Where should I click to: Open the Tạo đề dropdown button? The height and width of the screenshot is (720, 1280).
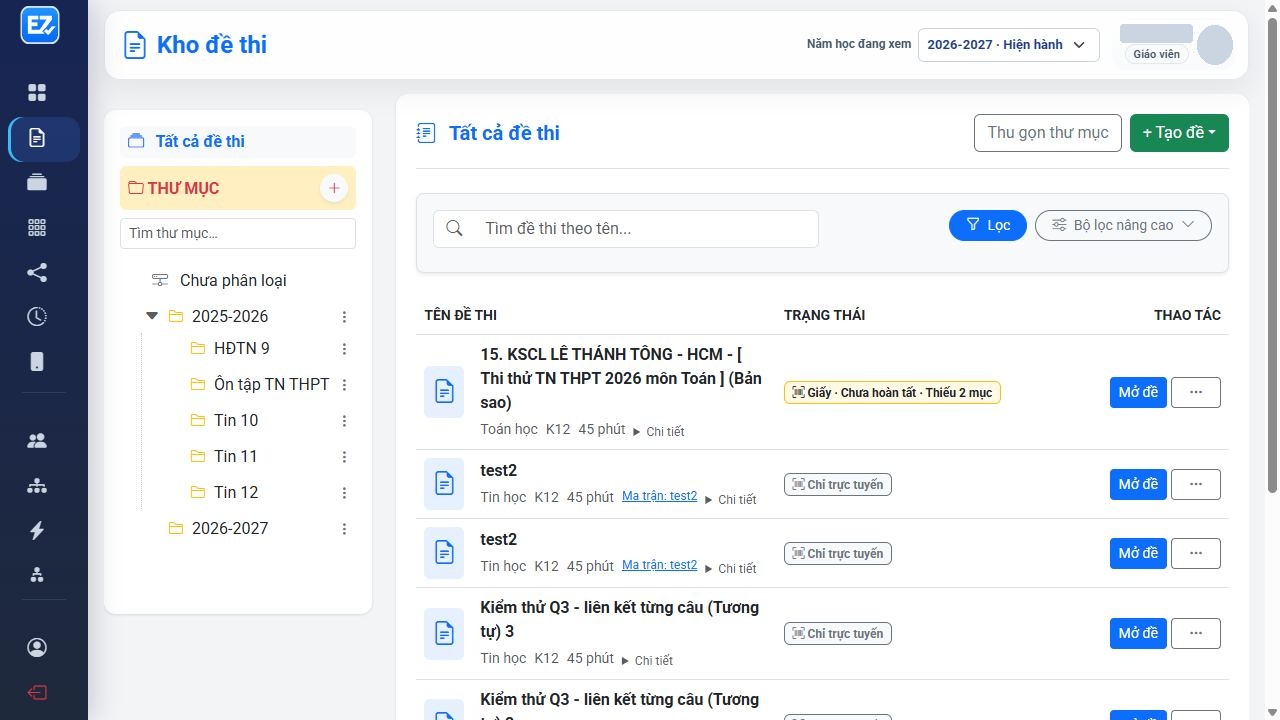(x=1179, y=133)
